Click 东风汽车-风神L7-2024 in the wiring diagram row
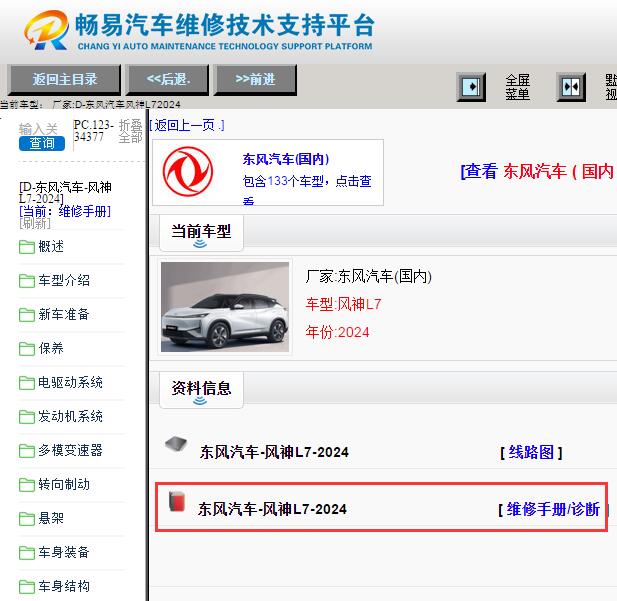This screenshot has height=601, width=617. (274, 452)
